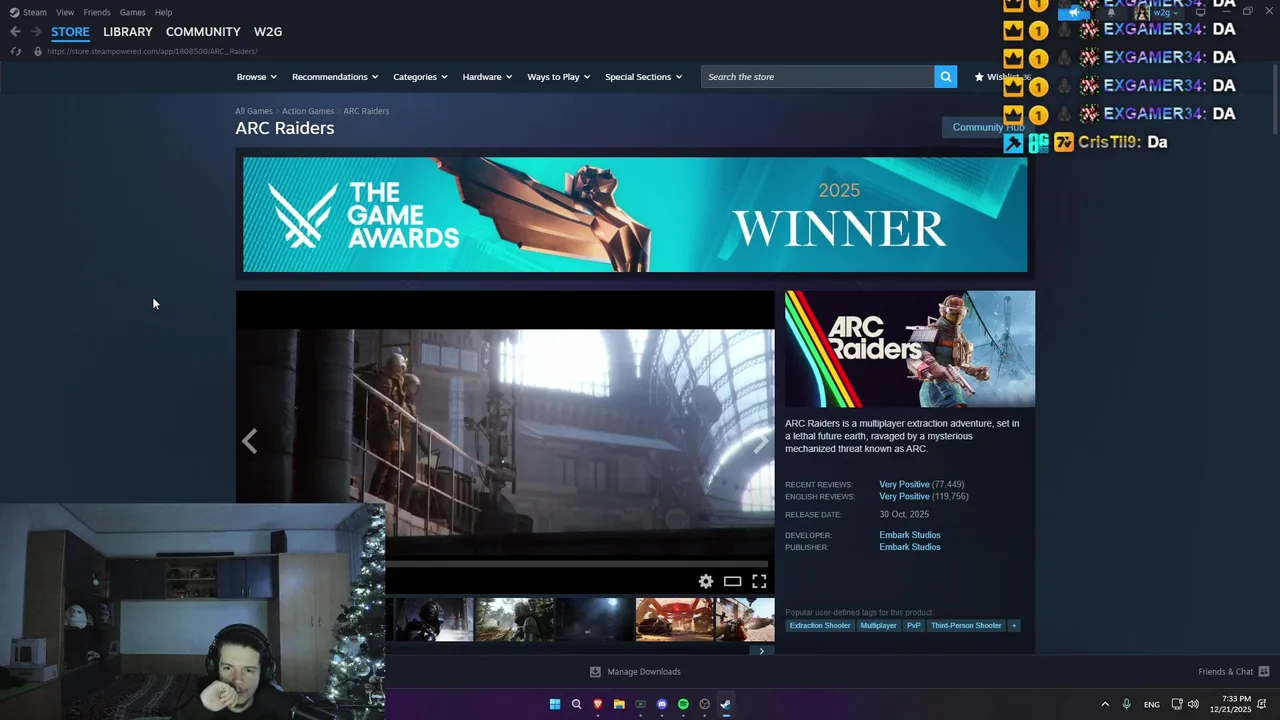Click Steam icon in taskbar
Screen dimensions: 1280x720
click(x=726, y=704)
